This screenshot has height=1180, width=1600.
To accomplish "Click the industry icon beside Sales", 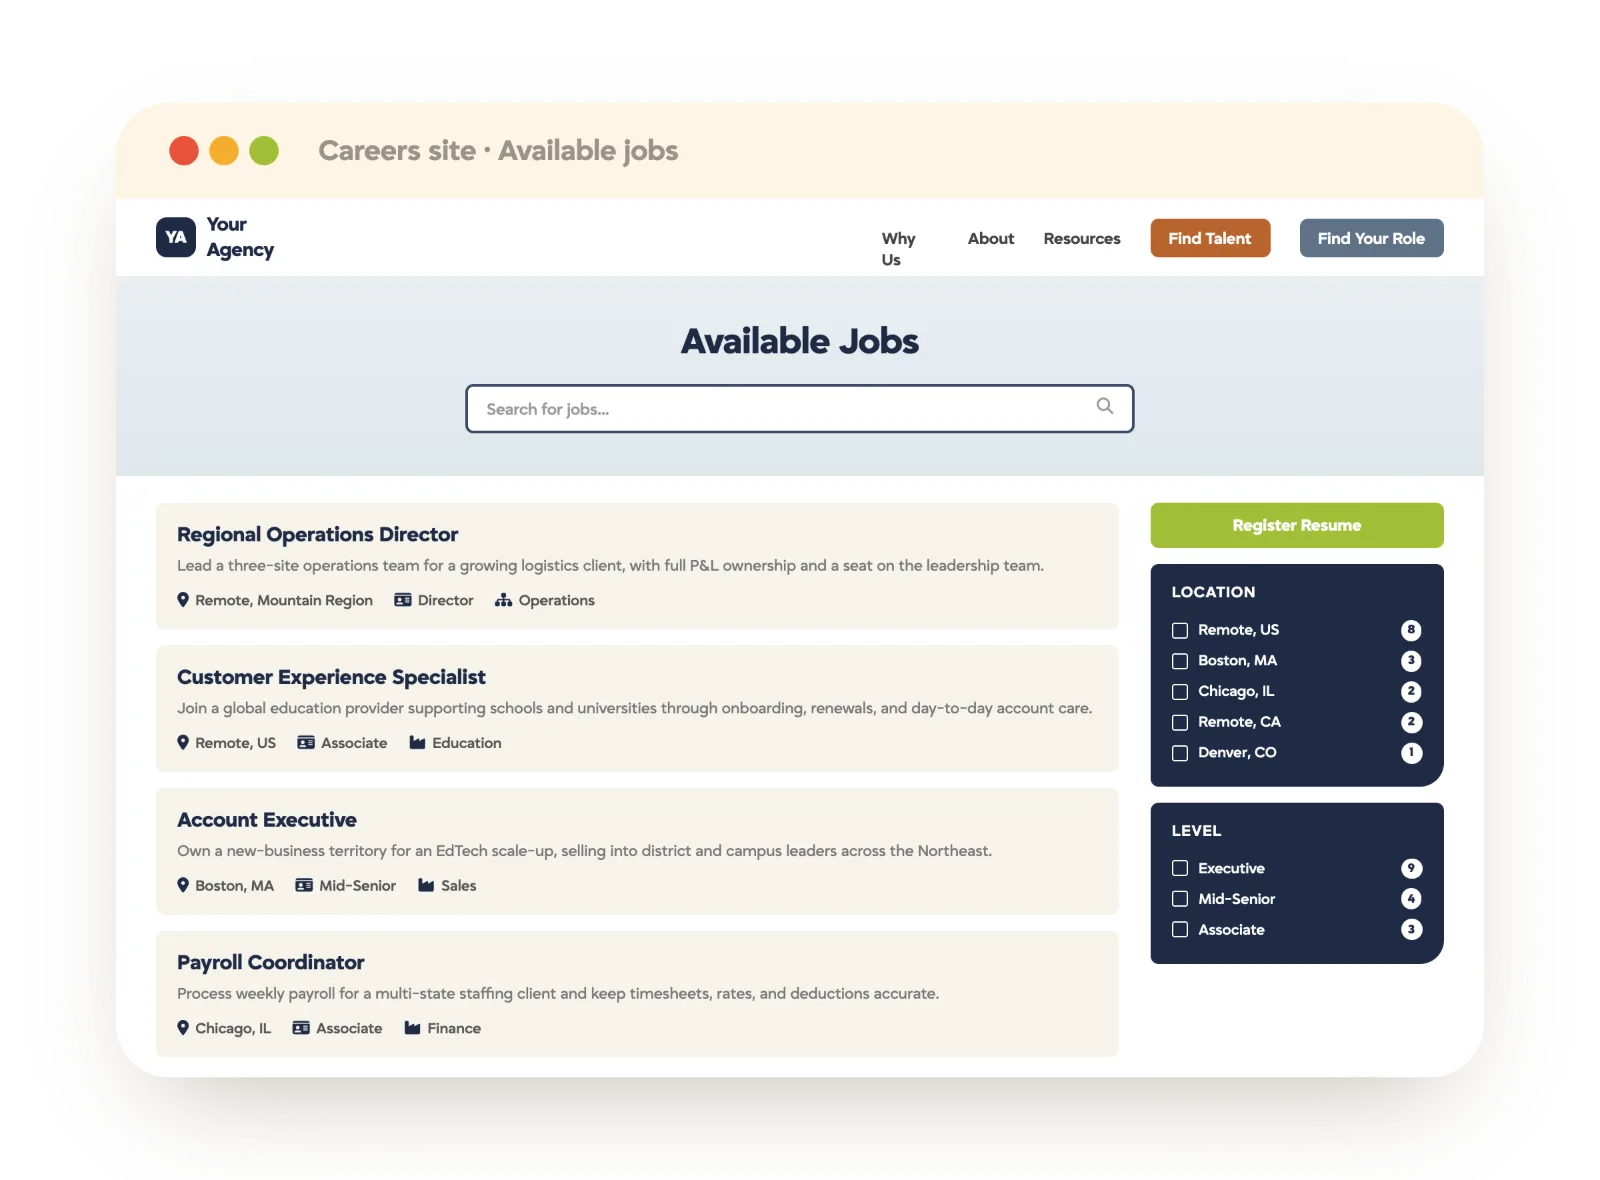I will 426,885.
